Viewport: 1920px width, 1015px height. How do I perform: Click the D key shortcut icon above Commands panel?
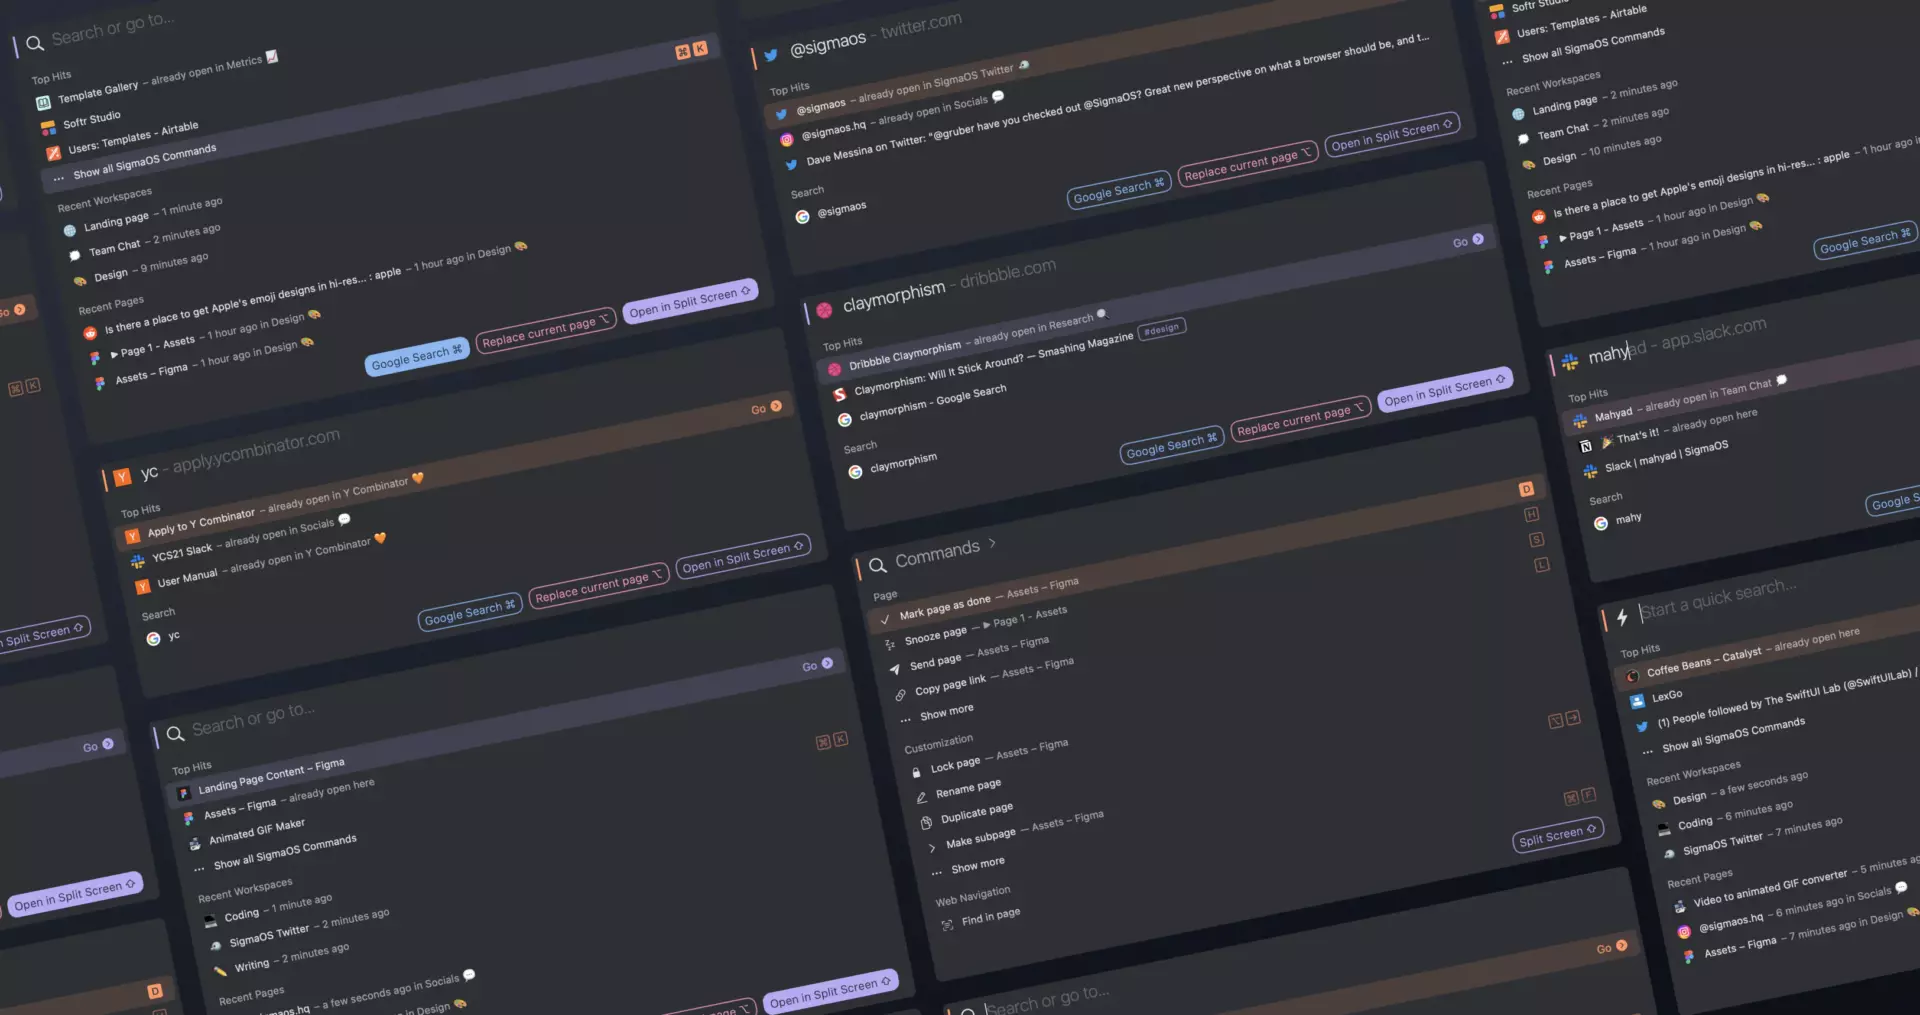[1526, 489]
